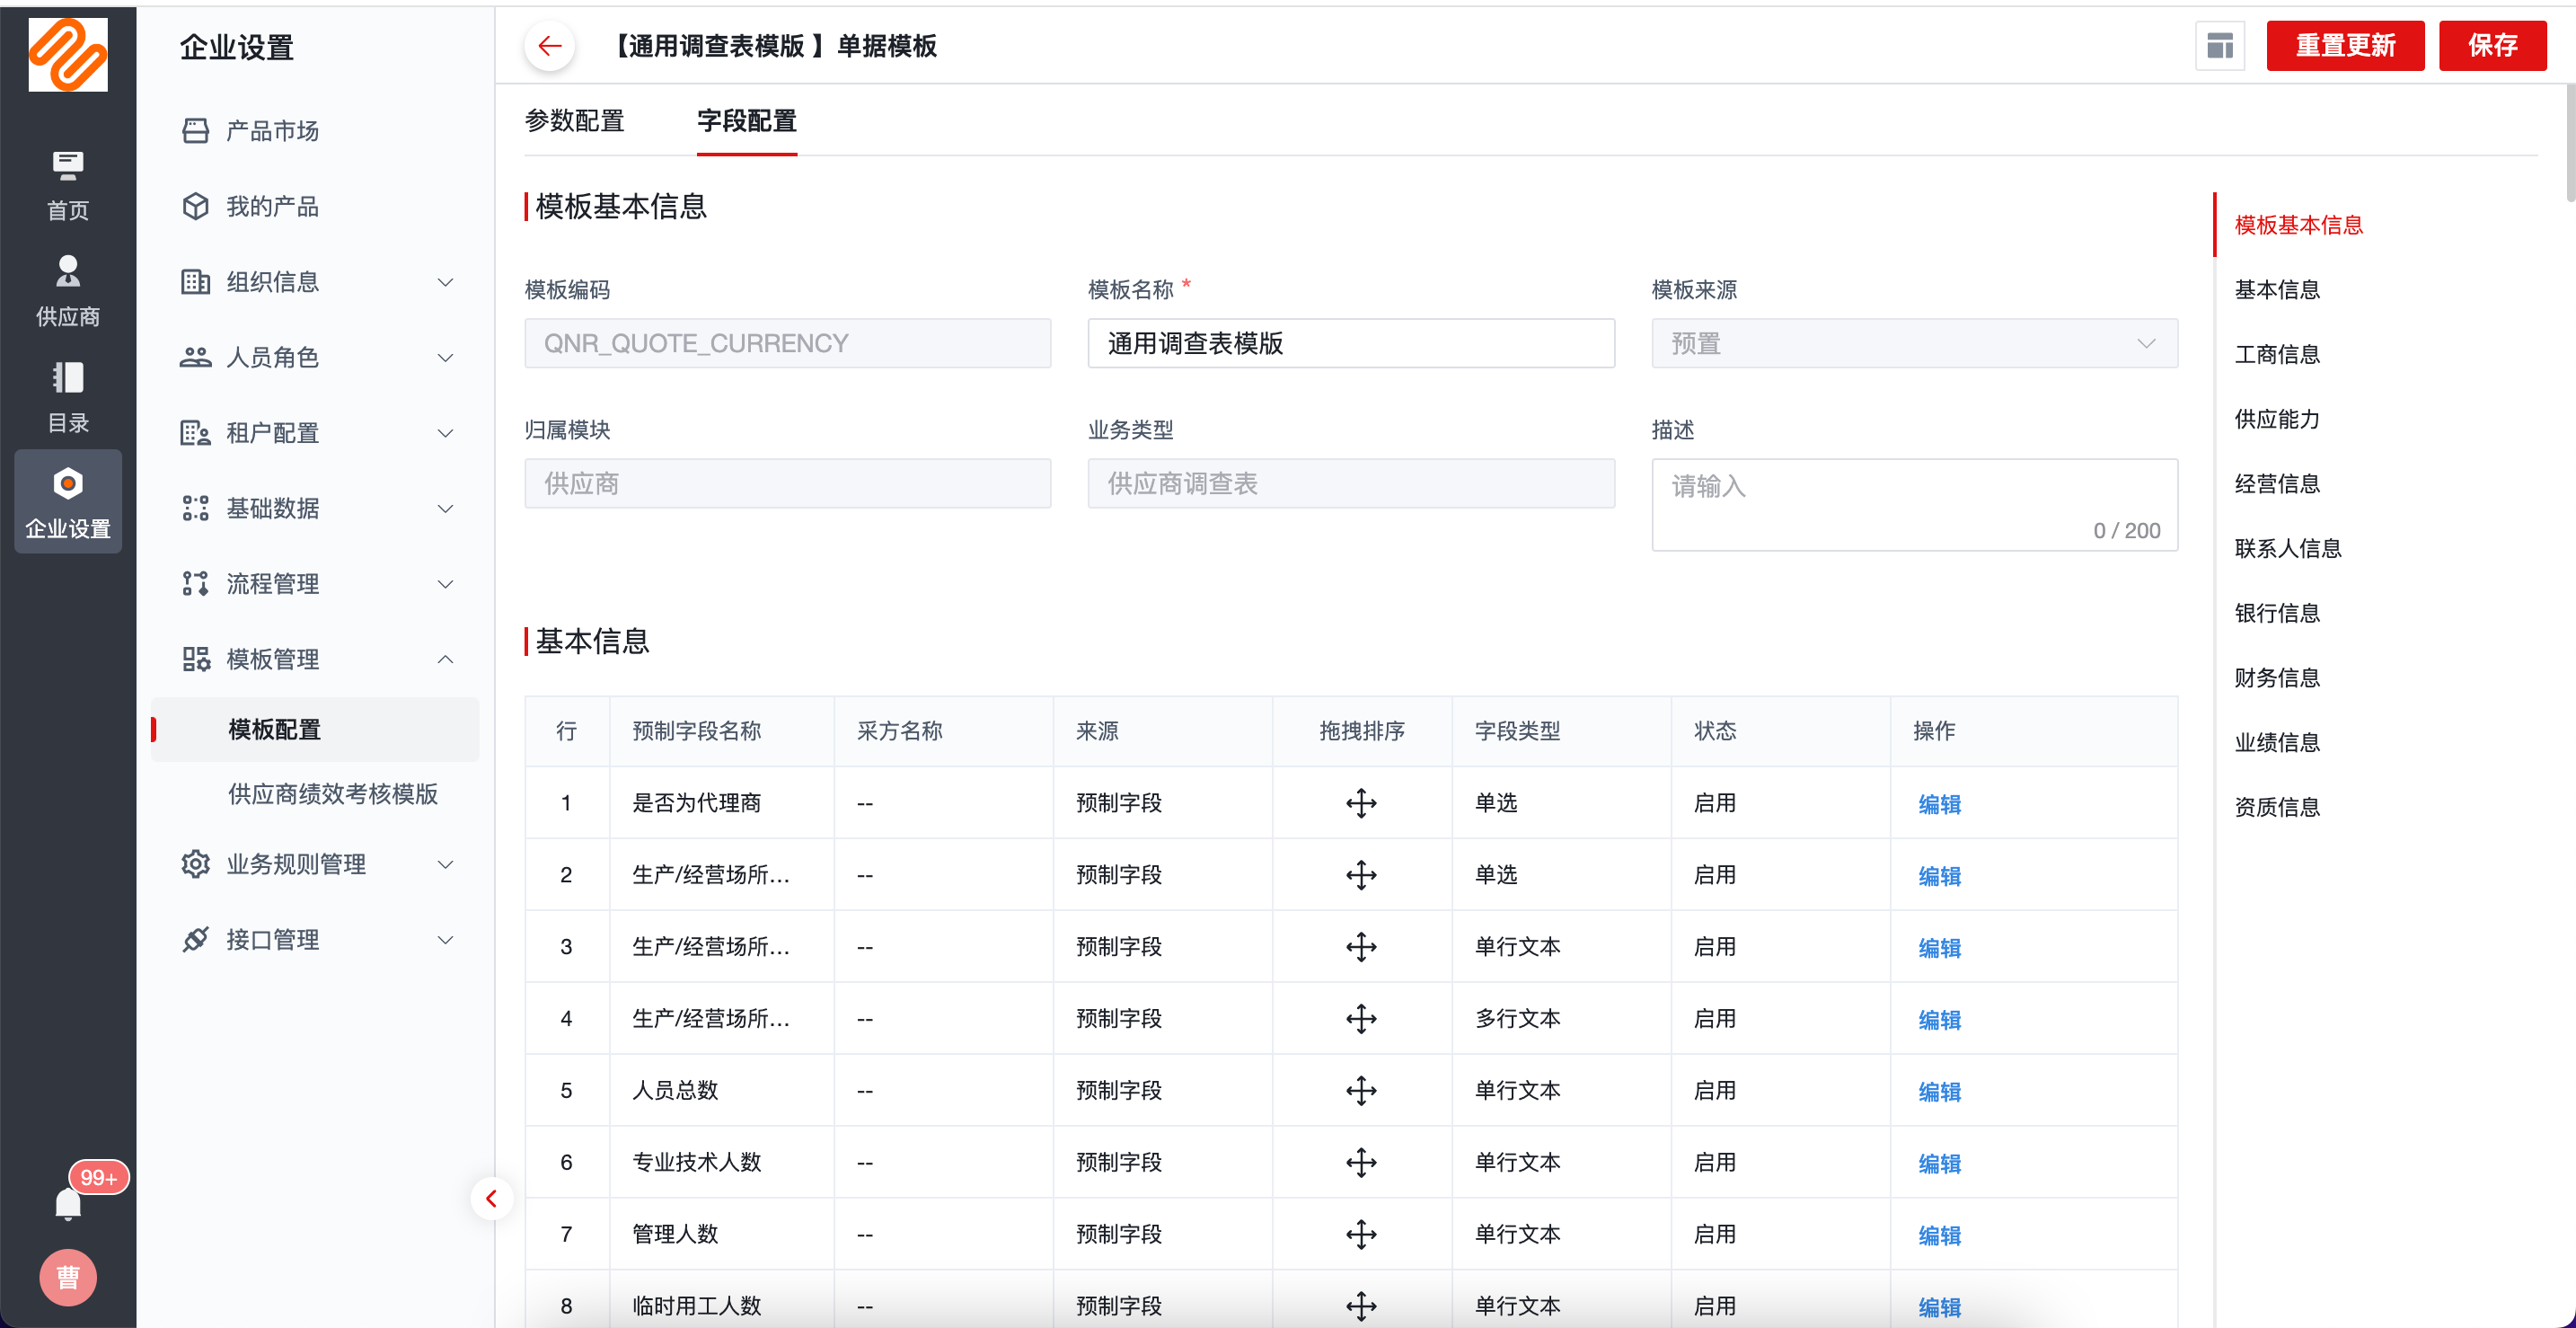
Task: Expand 基础数据 menu chevron
Action: (x=446, y=508)
